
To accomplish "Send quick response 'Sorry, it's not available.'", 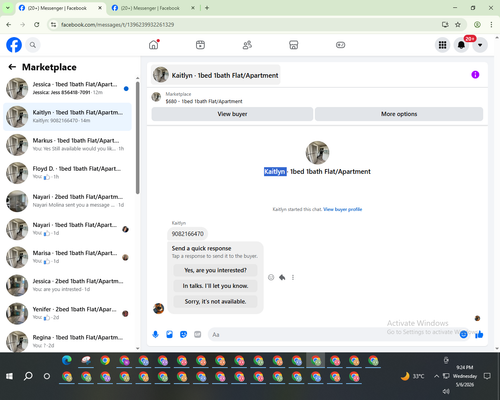I will pyautogui.click(x=215, y=301).
